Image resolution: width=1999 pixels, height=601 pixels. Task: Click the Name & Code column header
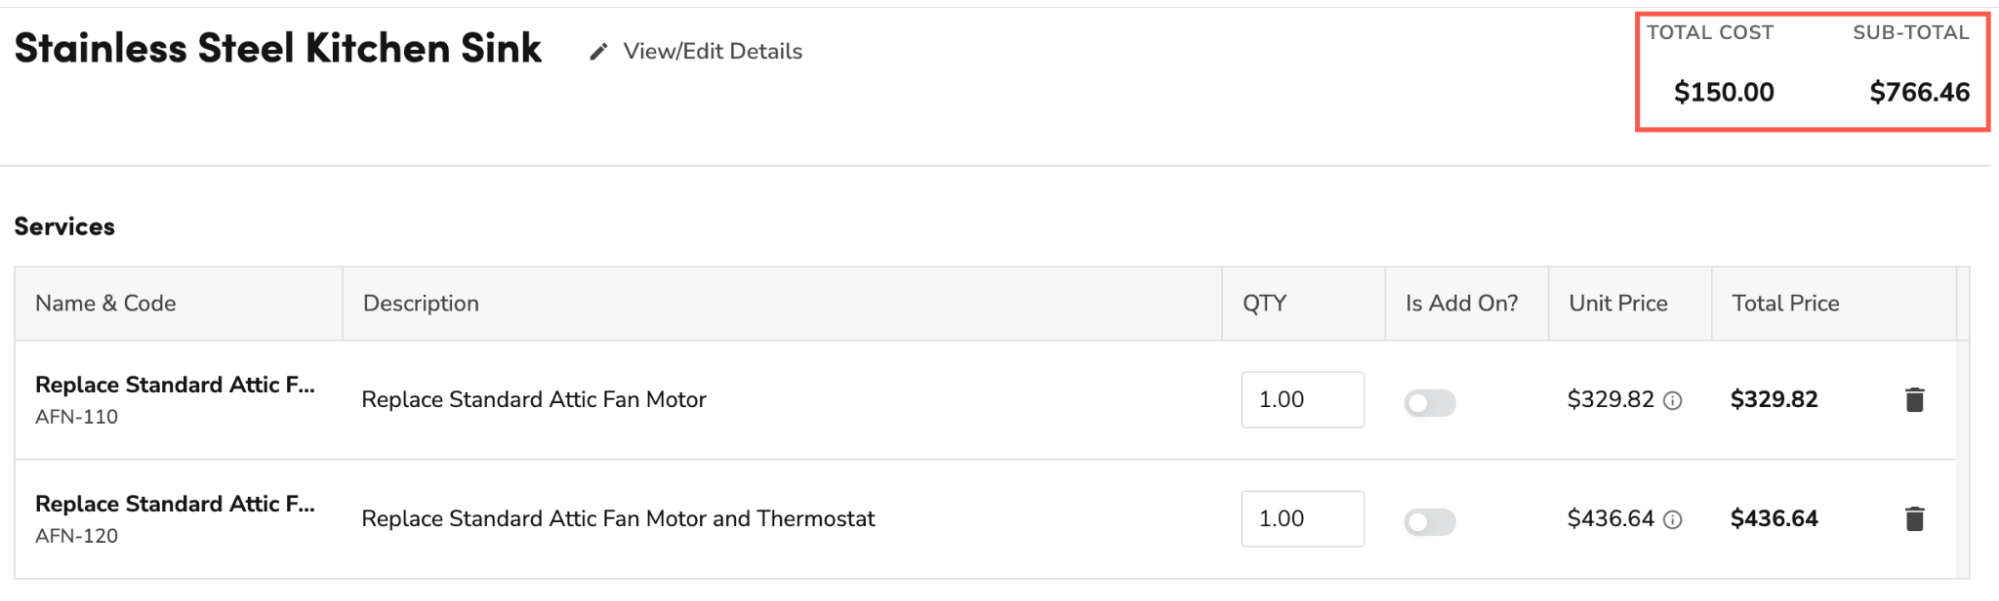[x=106, y=303]
